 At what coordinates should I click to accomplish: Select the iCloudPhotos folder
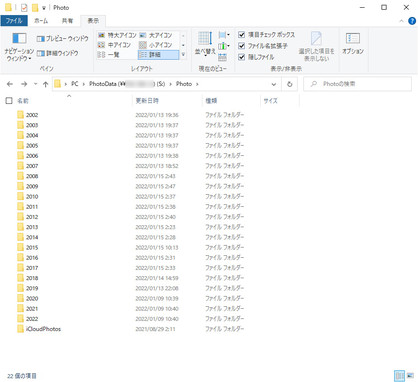[43, 329]
